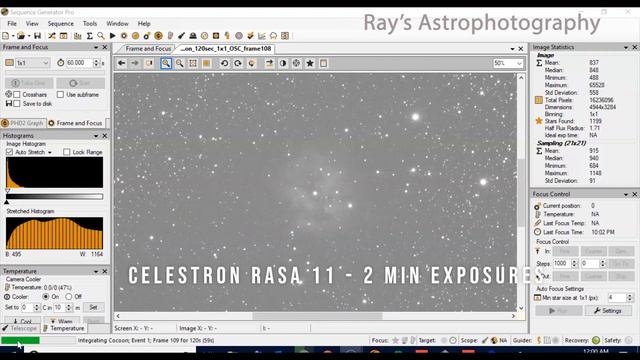Uncheck the Auto Stretch checkbox
640x360 pixels.
coord(9,152)
